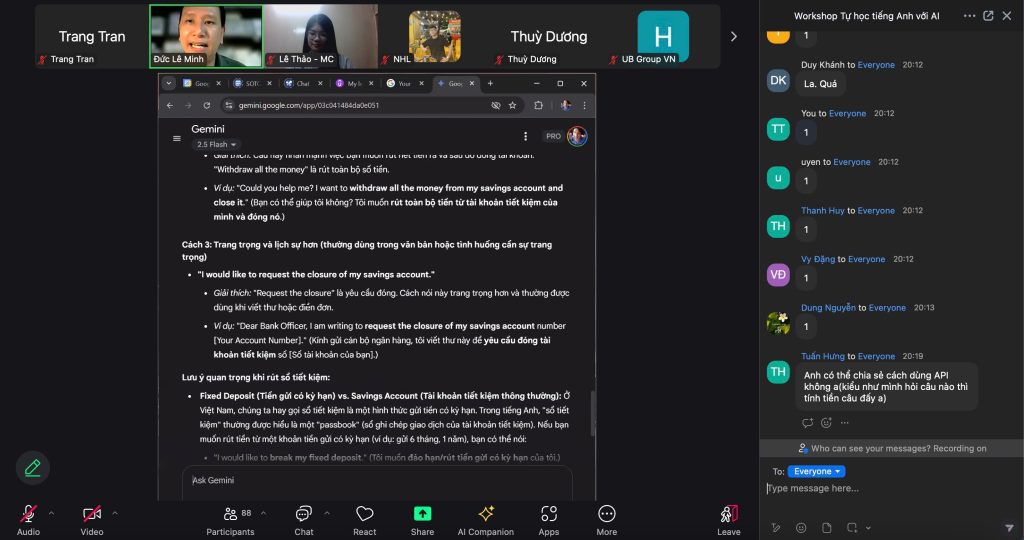Open Google account avatar in Gemini
This screenshot has height=540, width=1024.
(x=577, y=136)
